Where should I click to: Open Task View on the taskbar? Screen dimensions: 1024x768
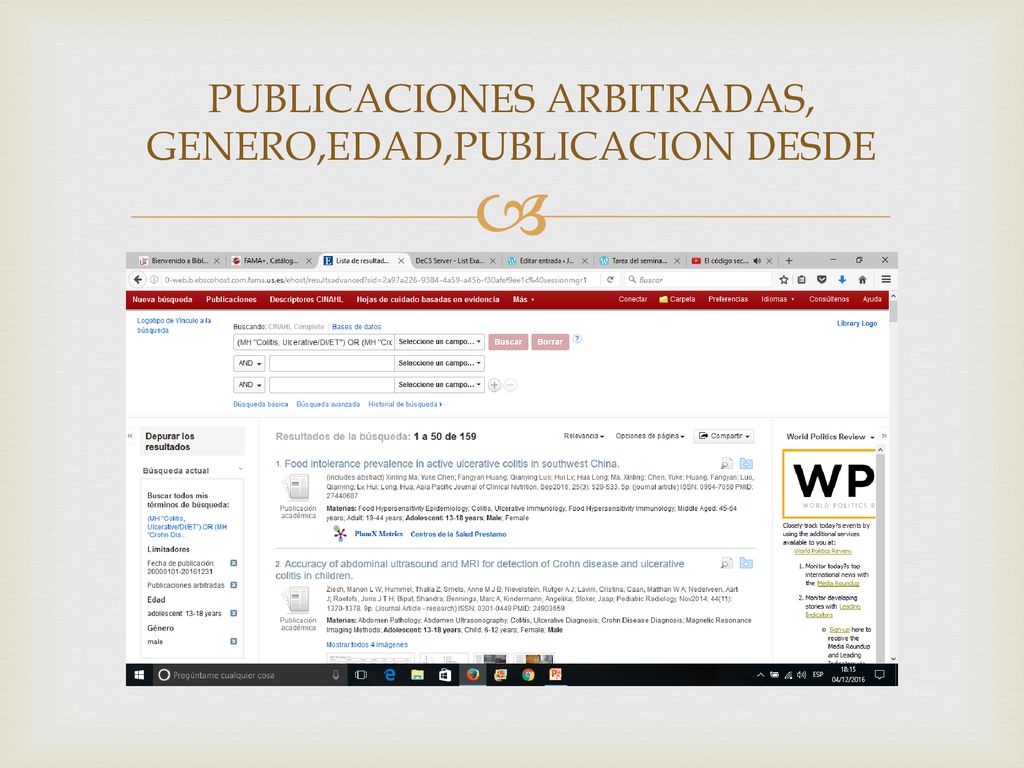pos(360,675)
